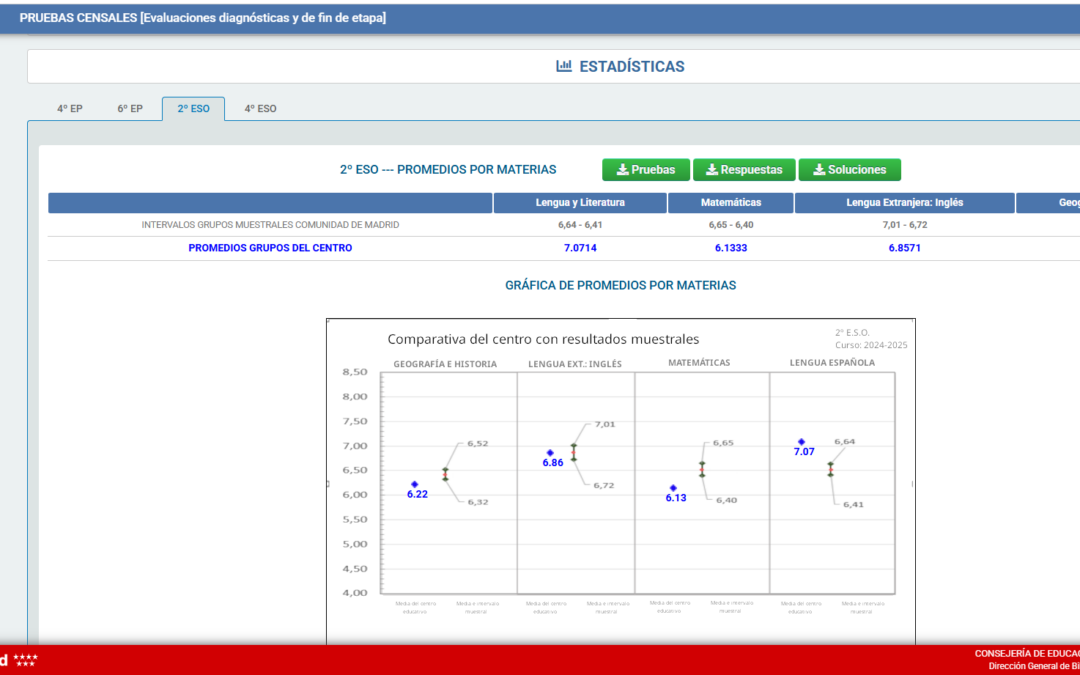Click the PRUEBAS CENSALES page title

pos(202,18)
